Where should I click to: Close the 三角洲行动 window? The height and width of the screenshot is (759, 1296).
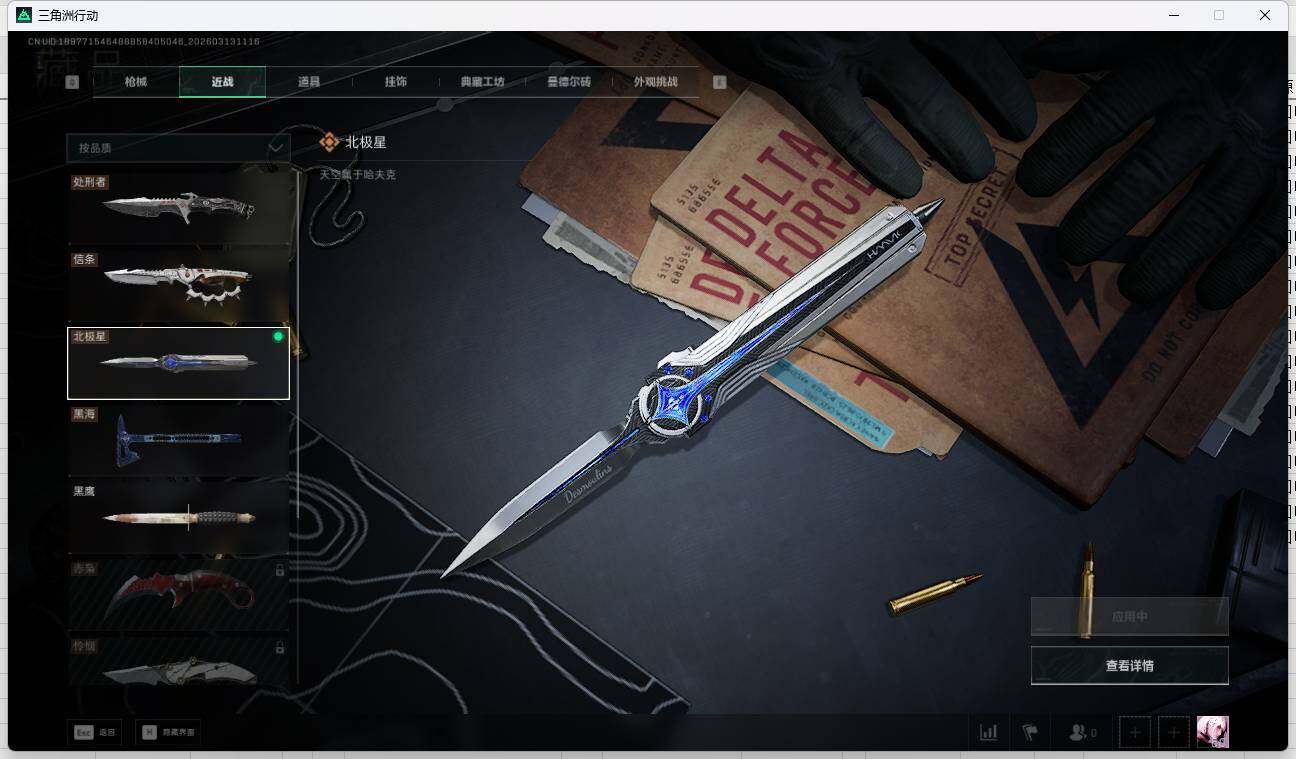click(x=1265, y=15)
